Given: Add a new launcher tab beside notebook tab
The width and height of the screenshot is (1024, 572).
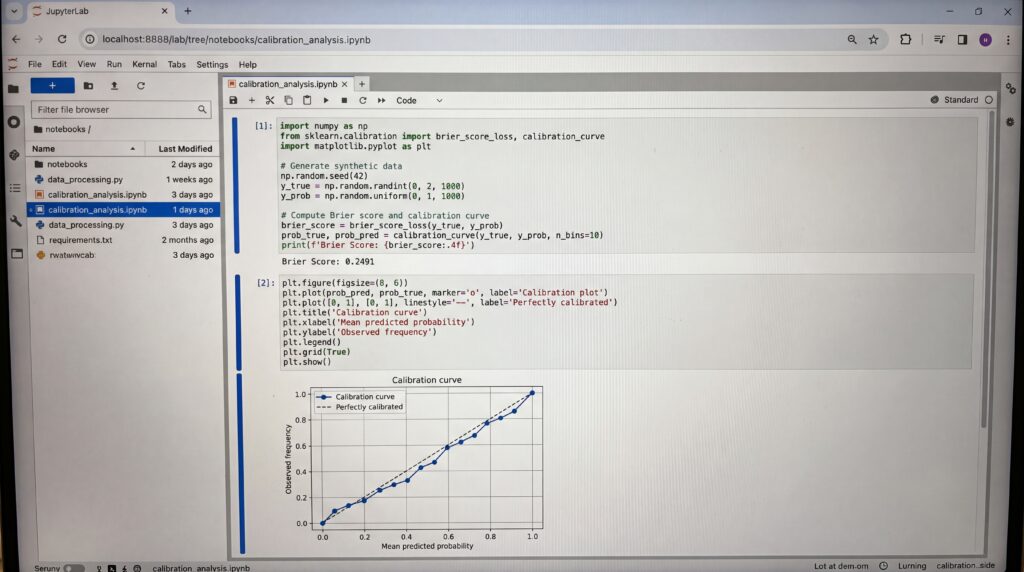Looking at the screenshot, I should pyautogui.click(x=362, y=84).
